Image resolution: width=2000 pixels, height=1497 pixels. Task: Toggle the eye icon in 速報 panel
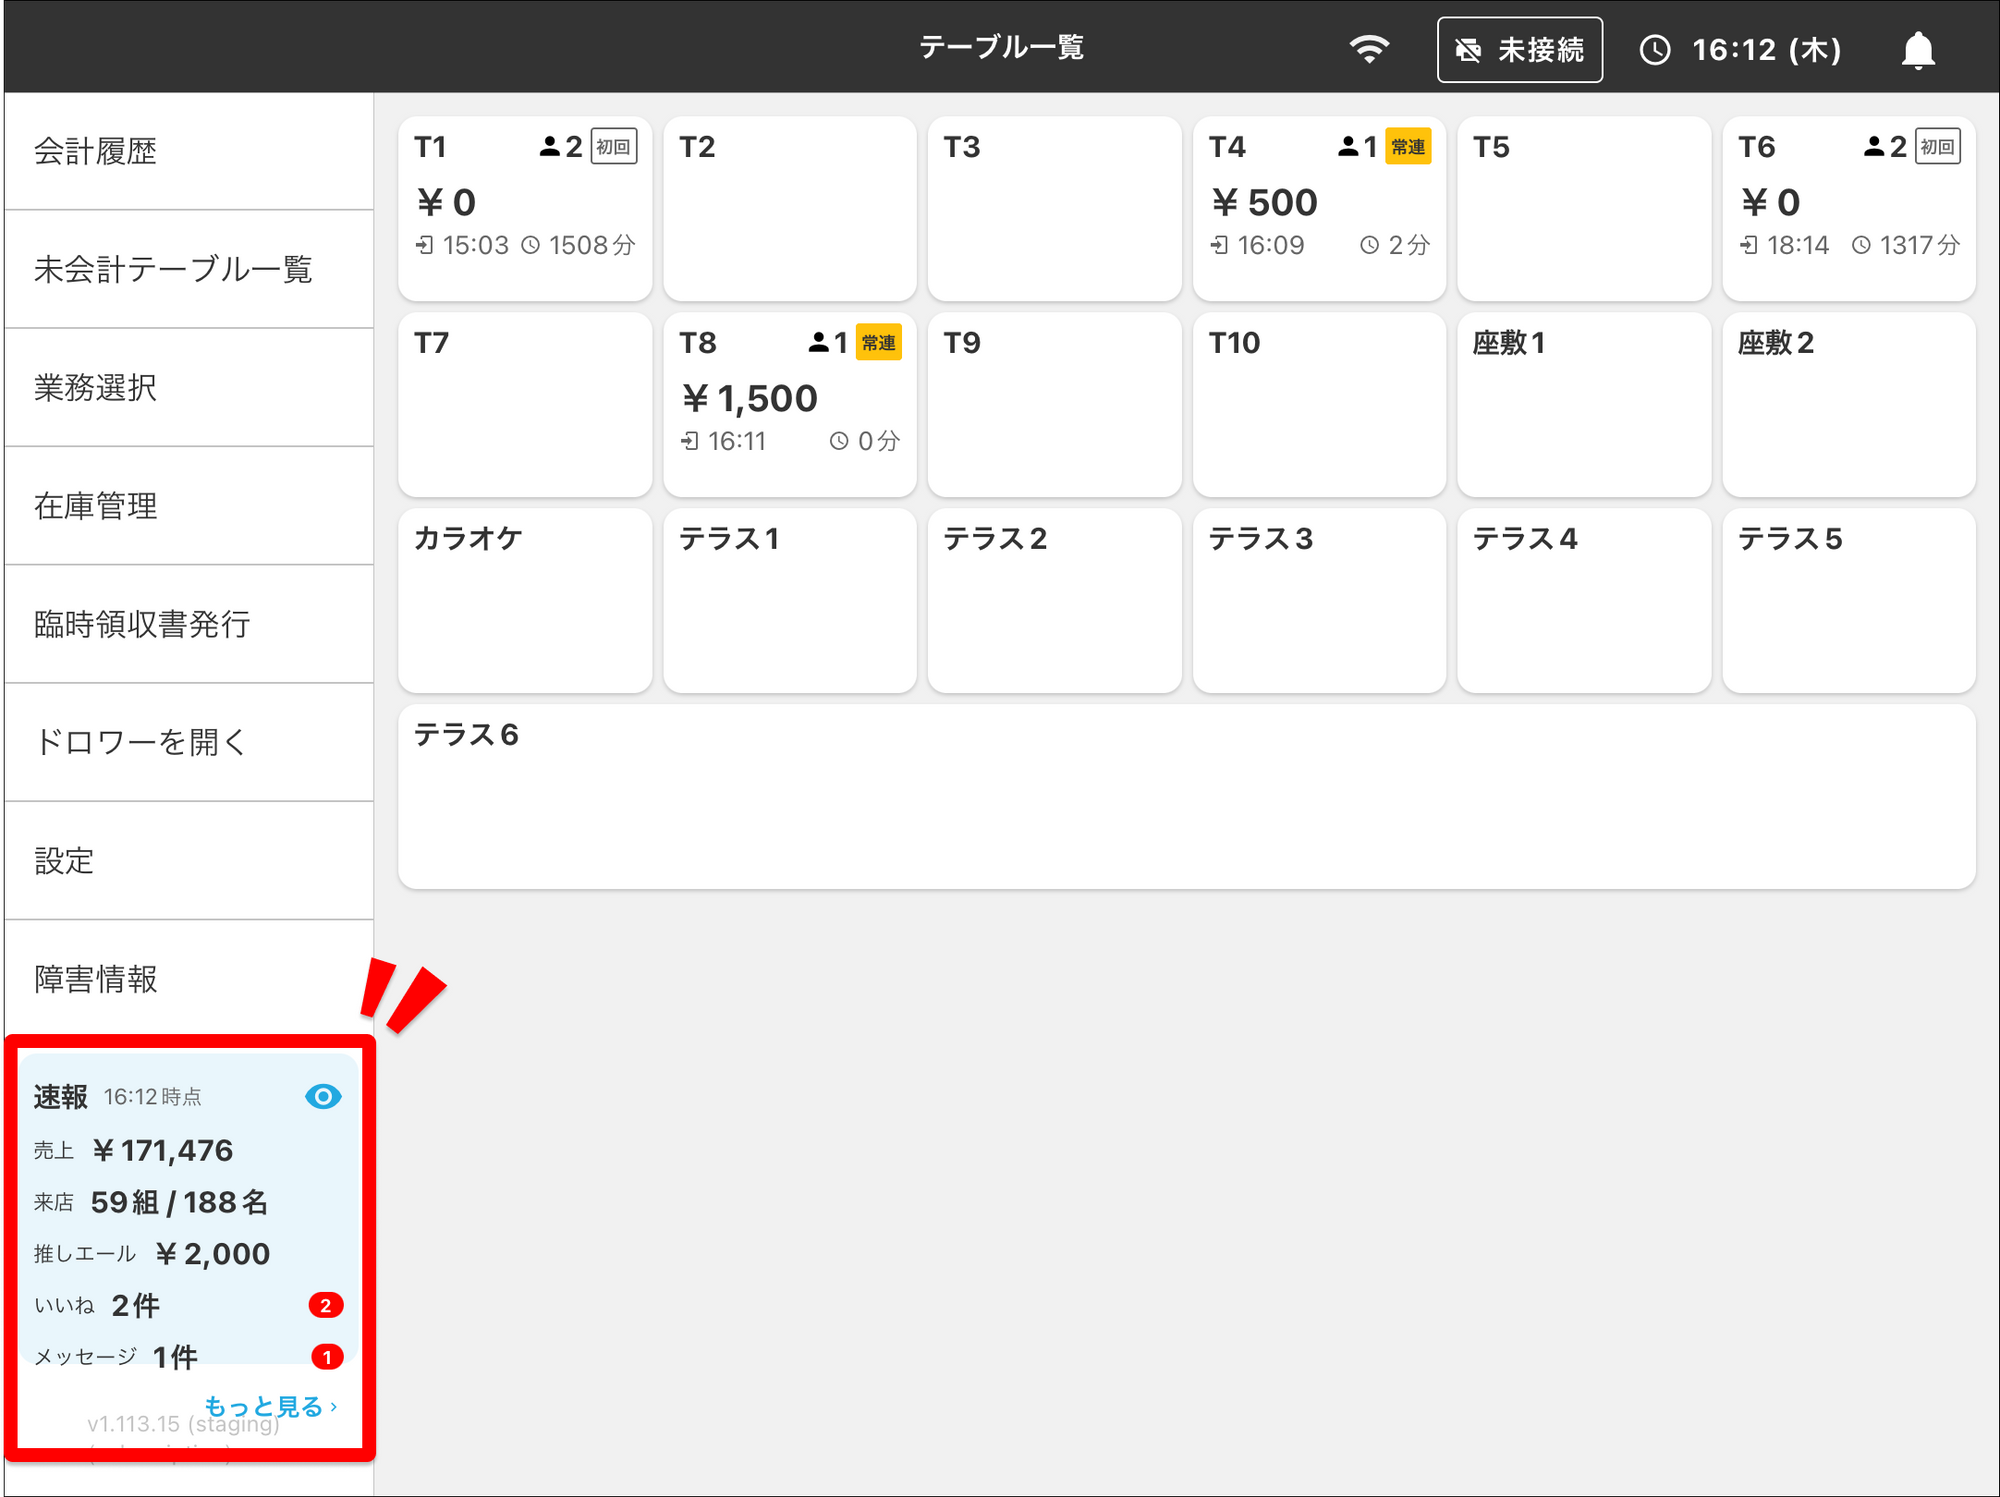pyautogui.click(x=322, y=1096)
